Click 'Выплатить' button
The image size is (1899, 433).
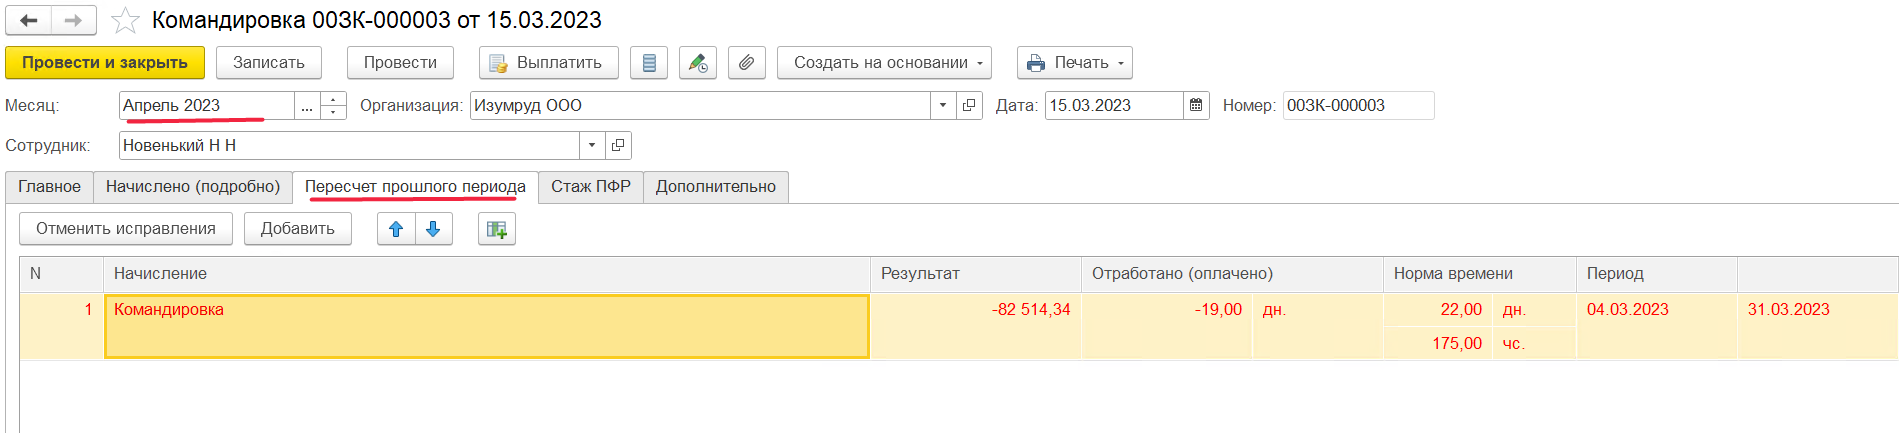(548, 62)
